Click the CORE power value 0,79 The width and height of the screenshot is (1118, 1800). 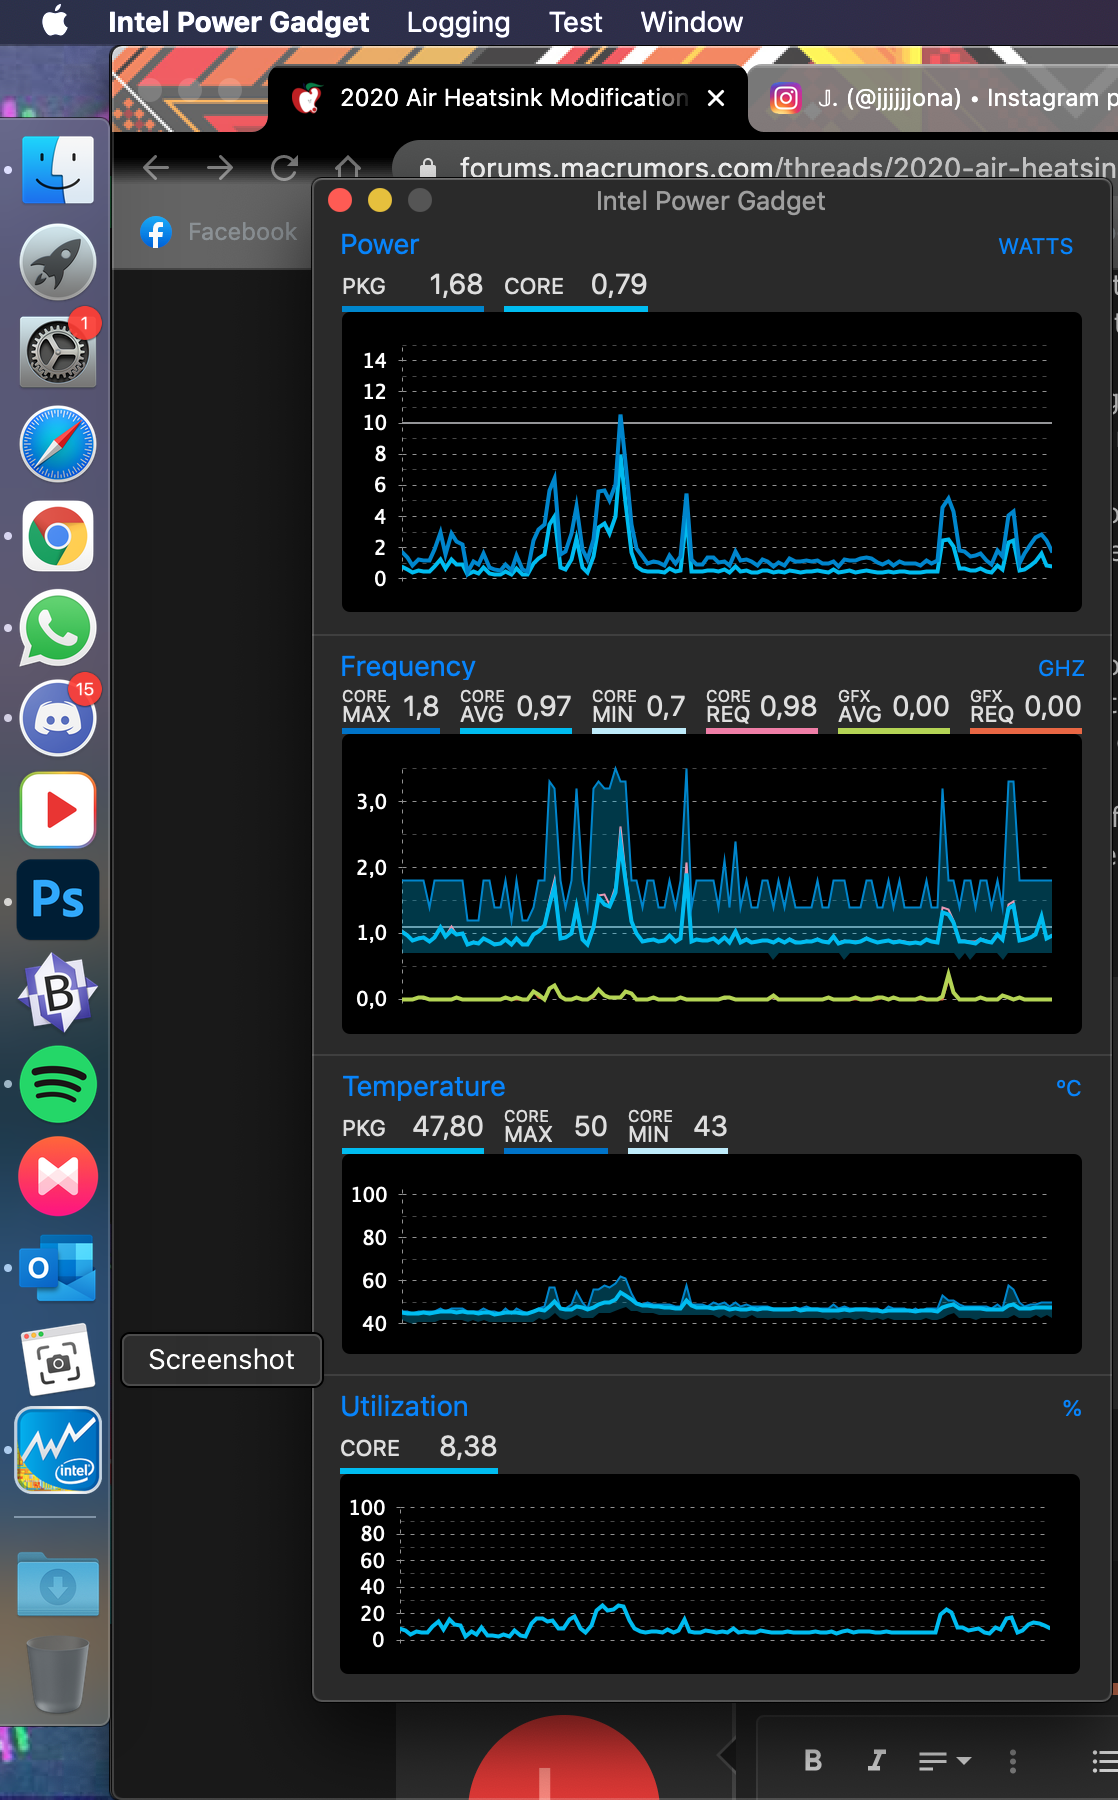click(x=619, y=285)
